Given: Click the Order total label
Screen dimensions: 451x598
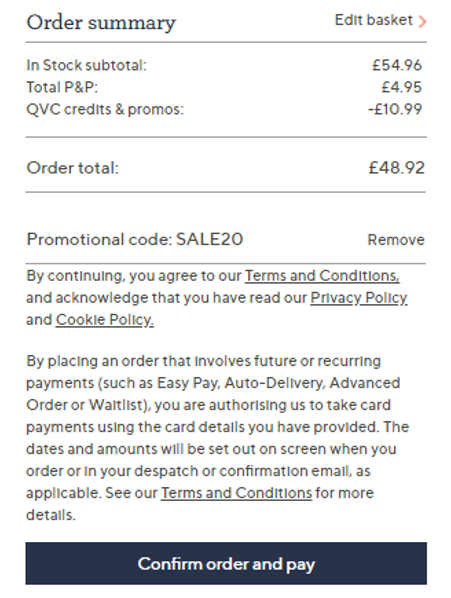Looking at the screenshot, I should pos(72,168).
